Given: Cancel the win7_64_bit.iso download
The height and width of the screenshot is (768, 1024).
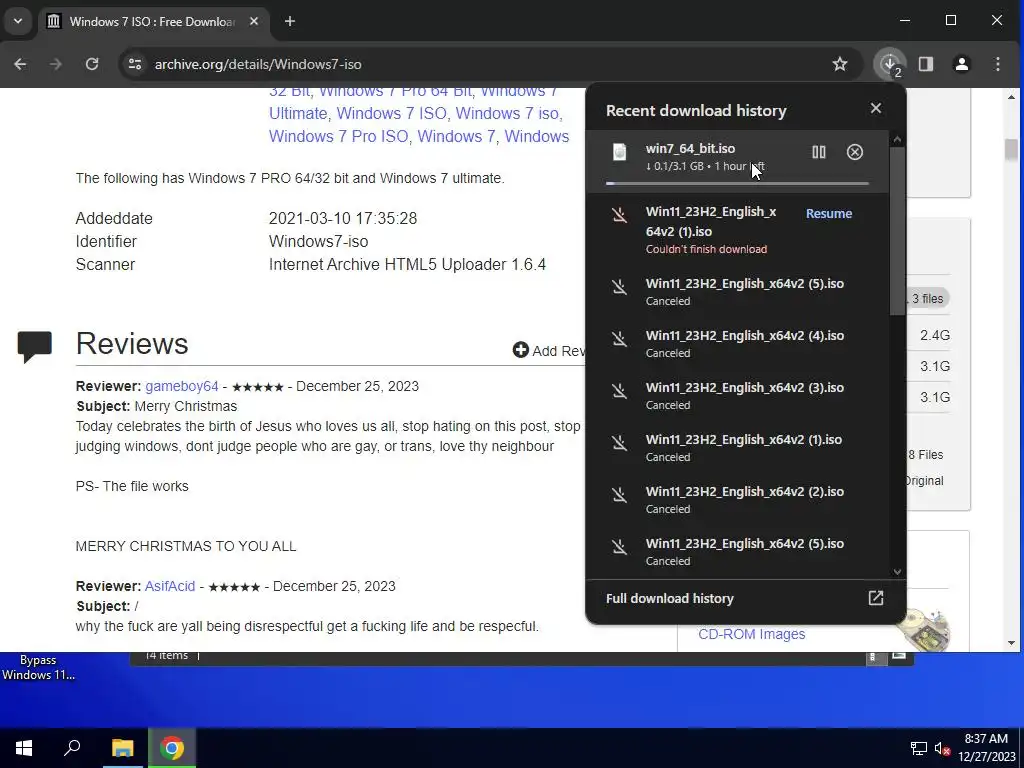Looking at the screenshot, I should point(854,152).
